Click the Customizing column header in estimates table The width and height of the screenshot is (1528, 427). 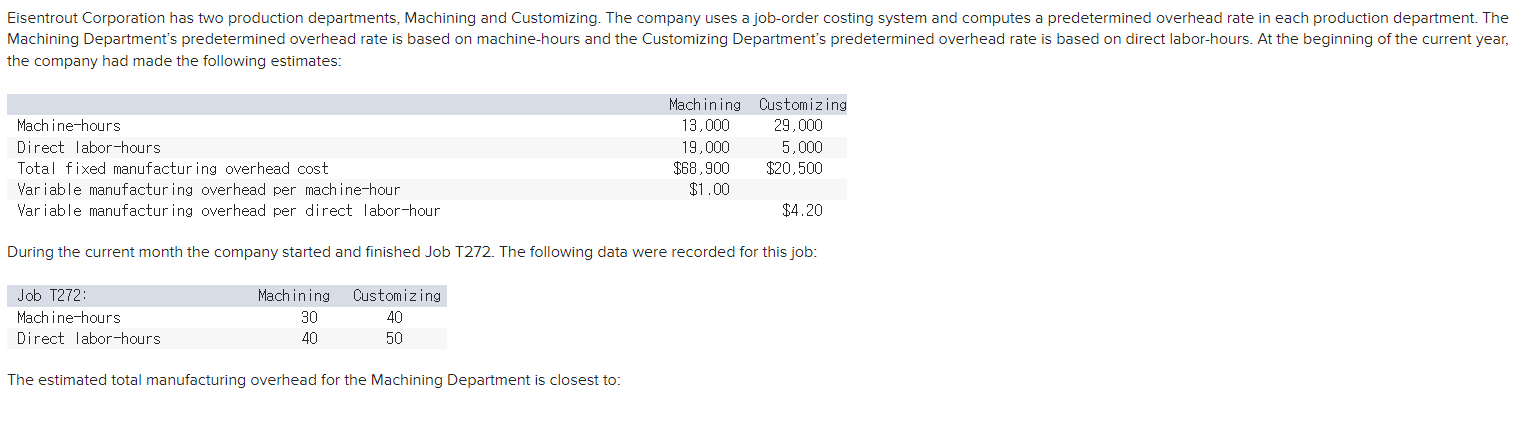click(803, 105)
